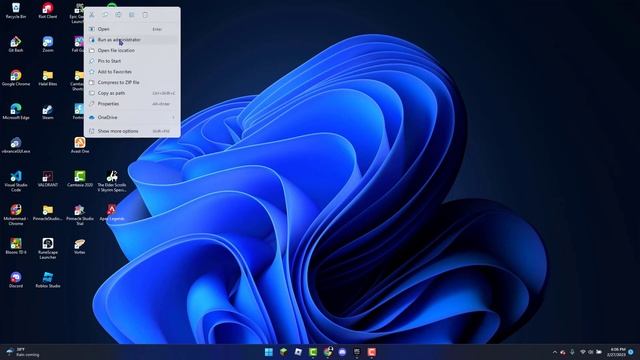This screenshot has height=360, width=640.
Task: Select the Roblox Studio desktop shortcut
Action: coord(48,280)
